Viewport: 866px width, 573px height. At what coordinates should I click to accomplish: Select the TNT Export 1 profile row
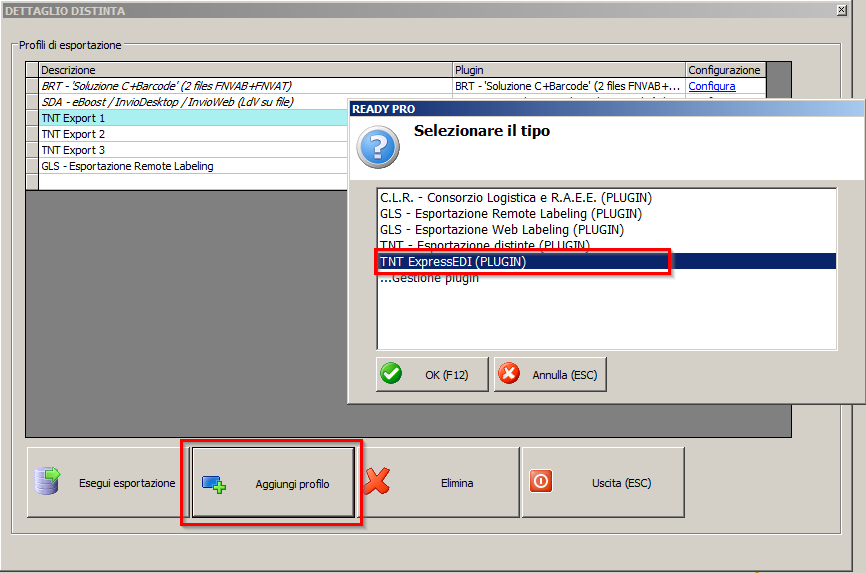[x=193, y=118]
